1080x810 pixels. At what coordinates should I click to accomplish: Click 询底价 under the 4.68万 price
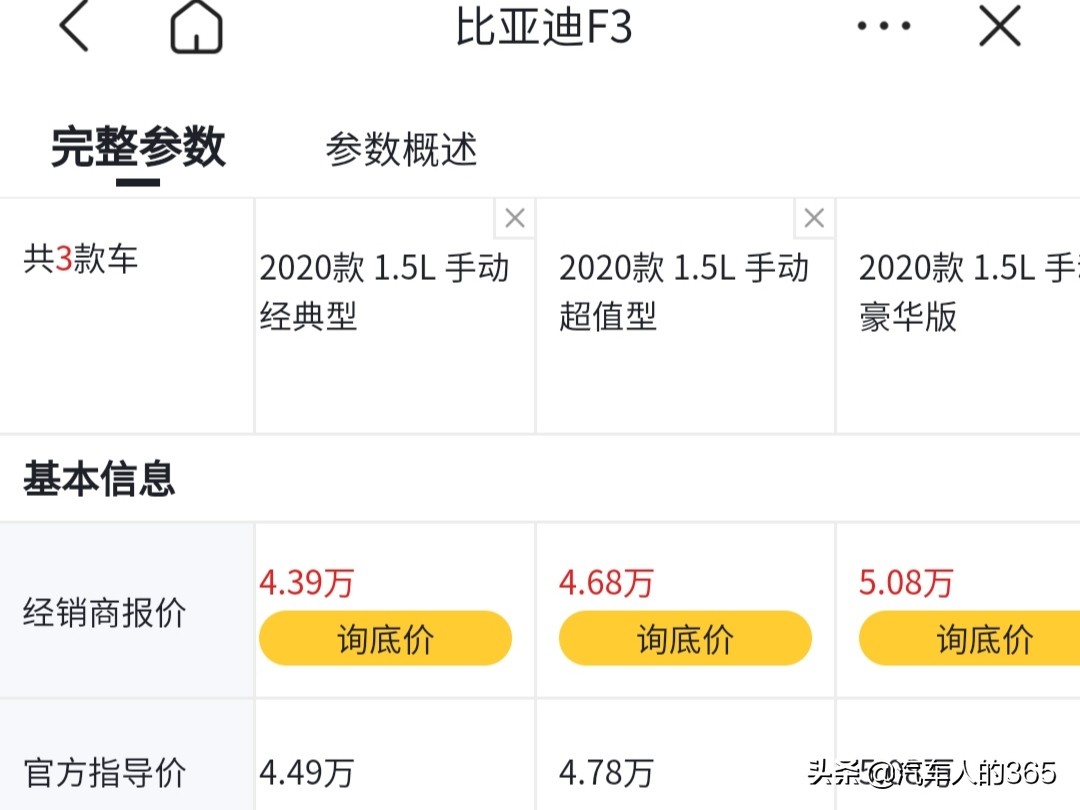685,638
